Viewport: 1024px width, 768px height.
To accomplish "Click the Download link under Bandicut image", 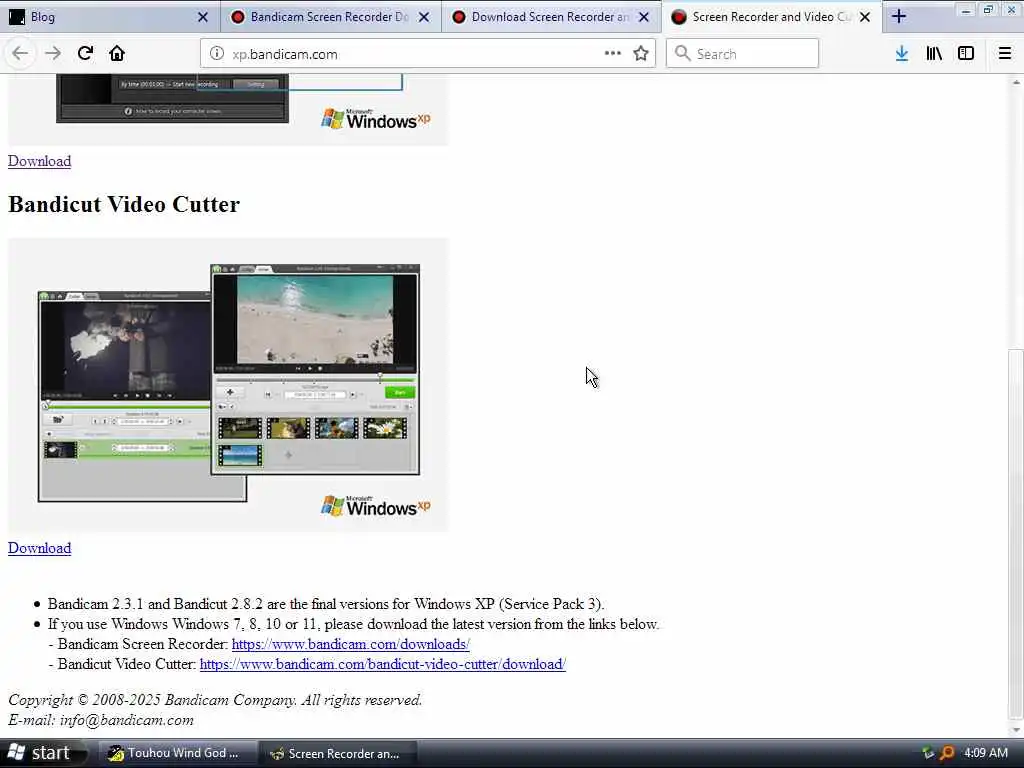I will point(40,549).
